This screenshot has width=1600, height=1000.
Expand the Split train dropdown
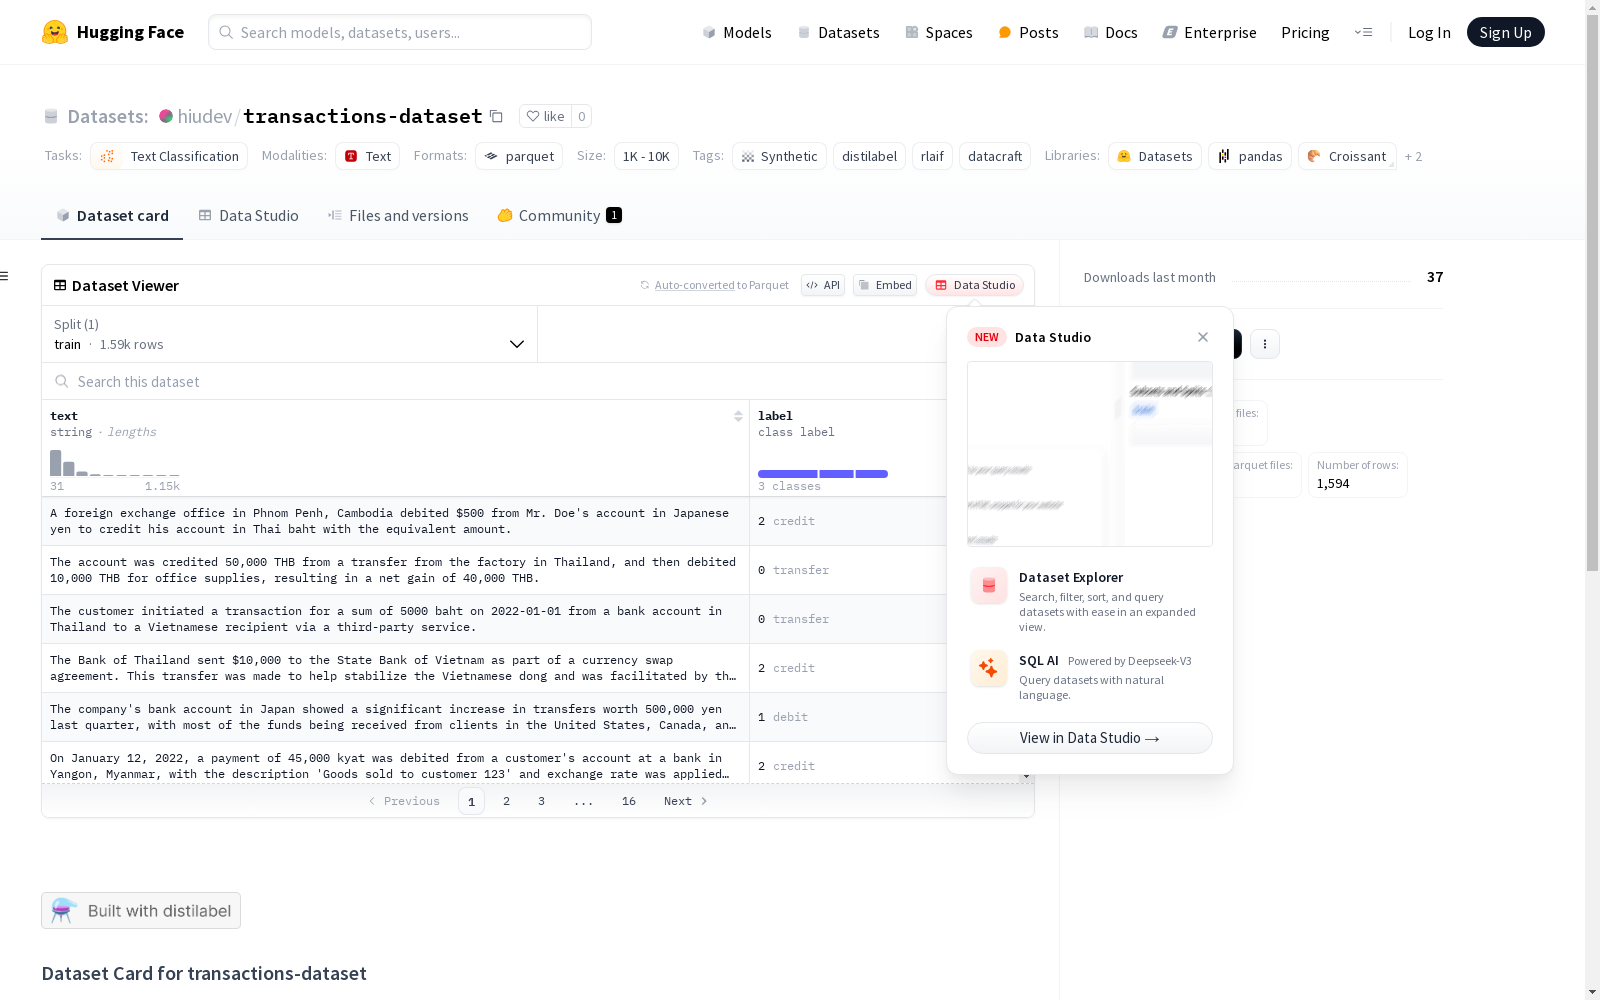[x=290, y=334]
